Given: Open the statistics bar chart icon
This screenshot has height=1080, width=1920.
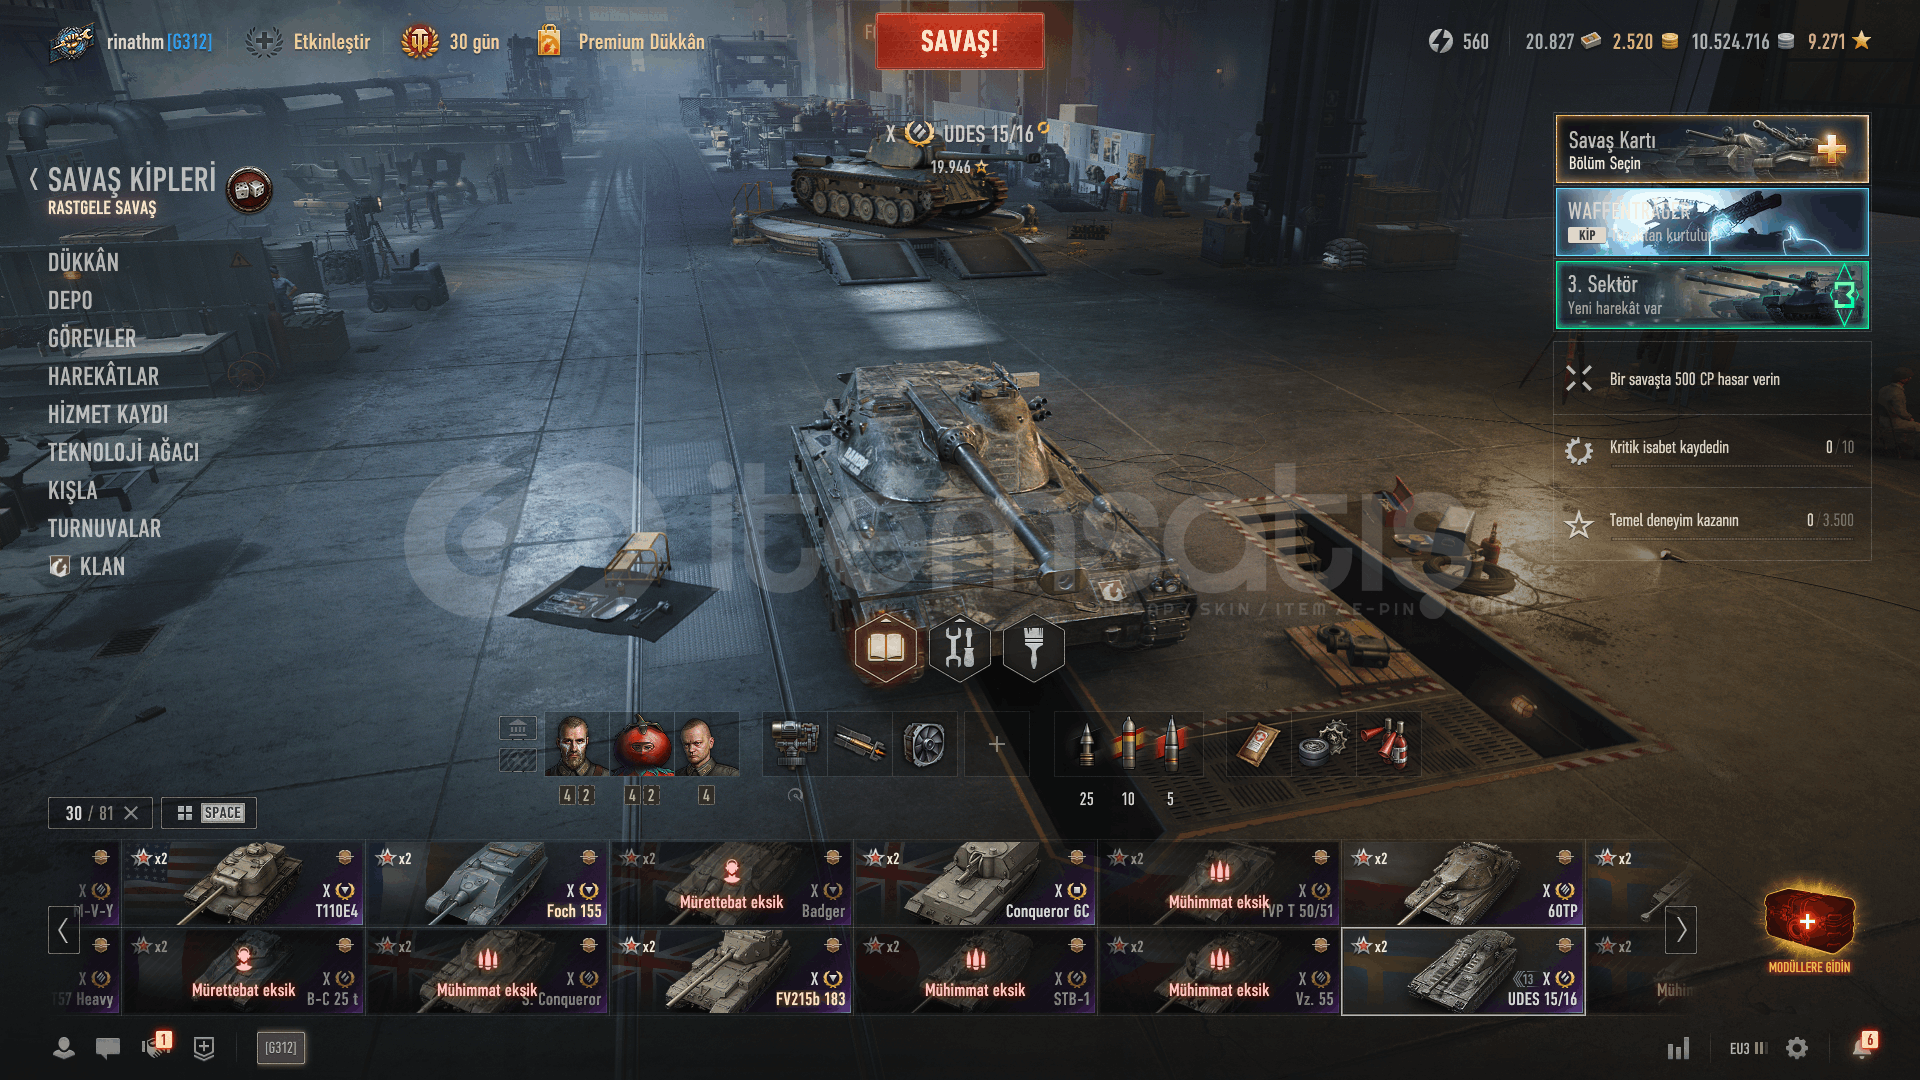Looking at the screenshot, I should pos(1678,1048).
